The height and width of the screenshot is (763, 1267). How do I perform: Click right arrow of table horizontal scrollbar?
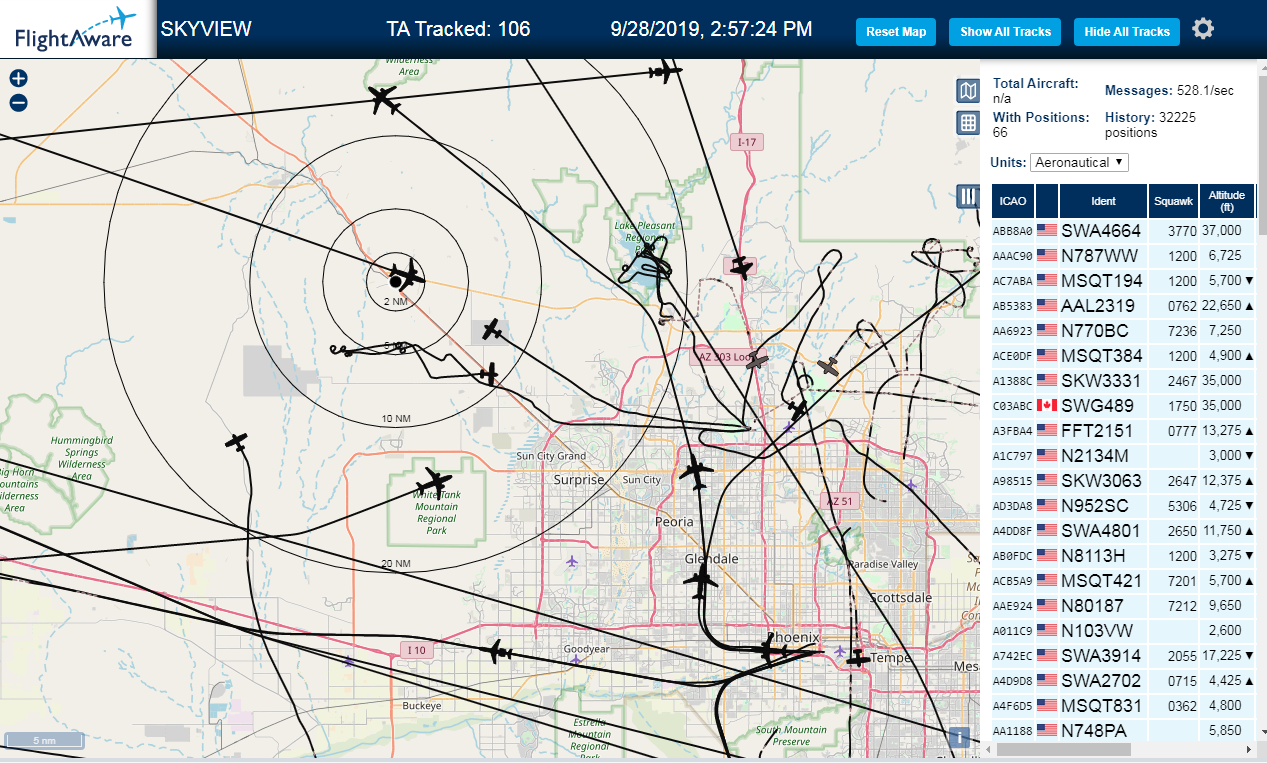(x=1248, y=748)
